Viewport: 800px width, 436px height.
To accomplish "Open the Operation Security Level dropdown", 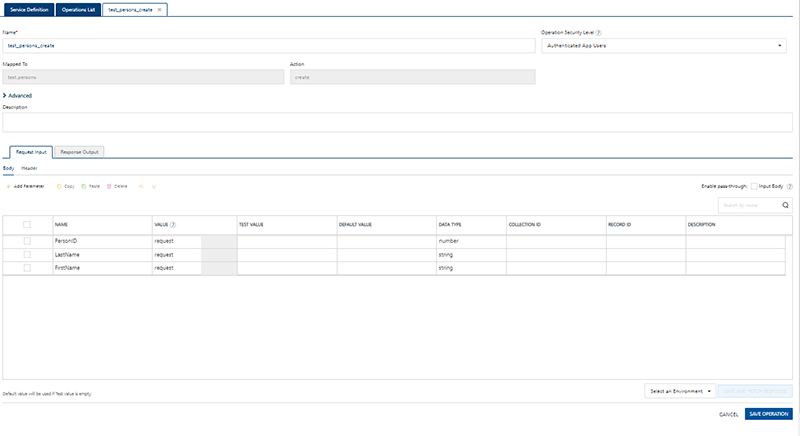I will pos(663,46).
